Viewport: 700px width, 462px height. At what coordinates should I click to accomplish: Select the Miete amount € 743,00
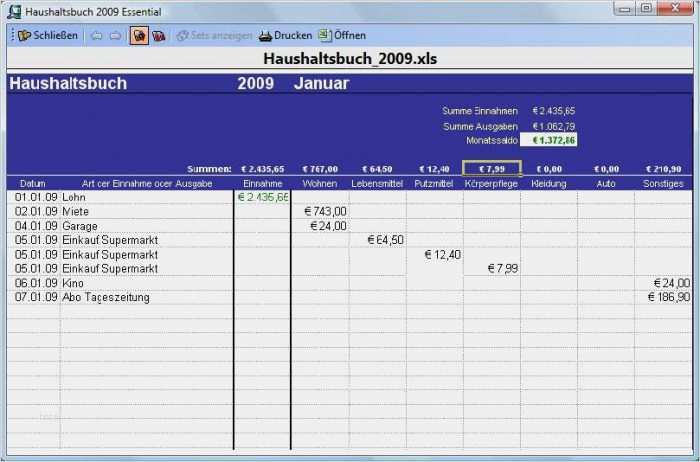[x=325, y=212]
